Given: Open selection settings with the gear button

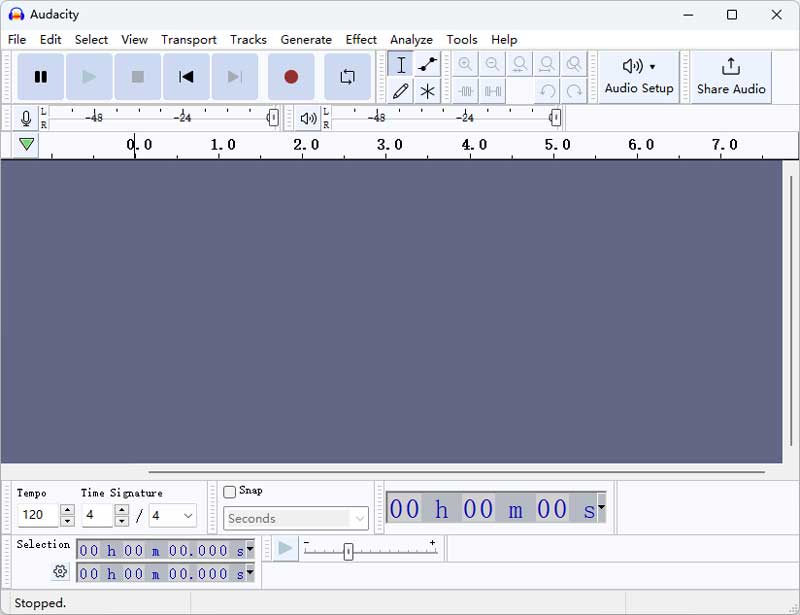Looking at the screenshot, I should tap(60, 571).
